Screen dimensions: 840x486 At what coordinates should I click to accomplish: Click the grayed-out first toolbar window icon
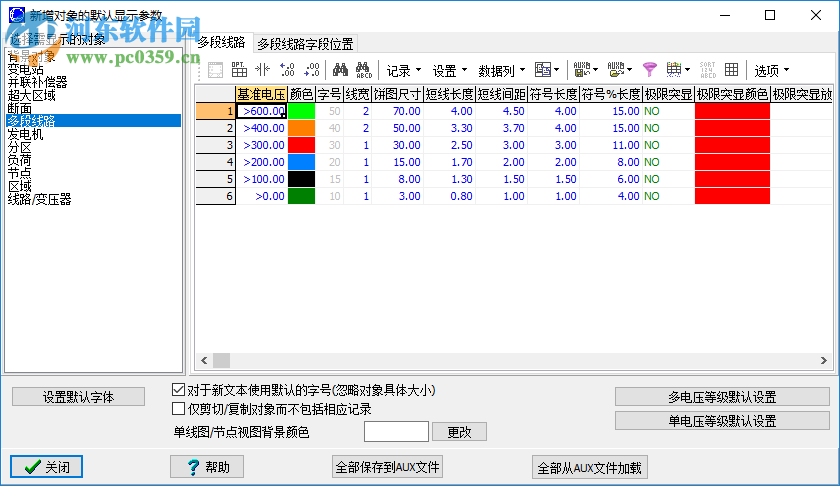215,70
